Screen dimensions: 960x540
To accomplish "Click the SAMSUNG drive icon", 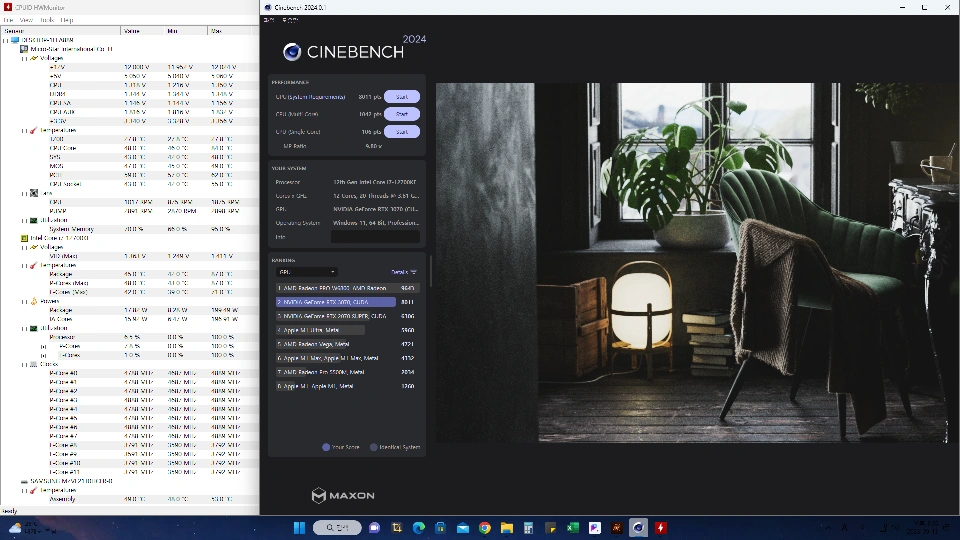I will pyautogui.click(x=24, y=481).
